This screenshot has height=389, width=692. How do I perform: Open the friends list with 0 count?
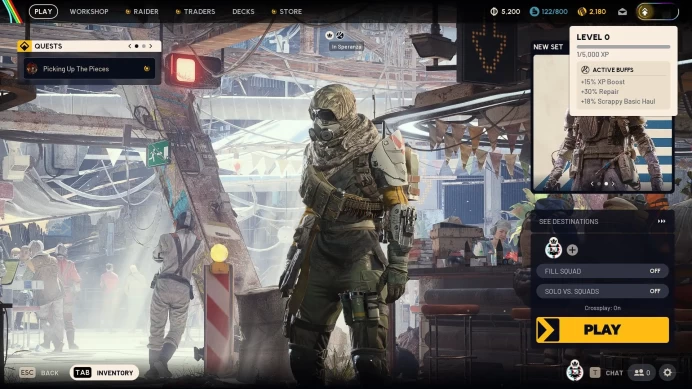[x=642, y=373]
